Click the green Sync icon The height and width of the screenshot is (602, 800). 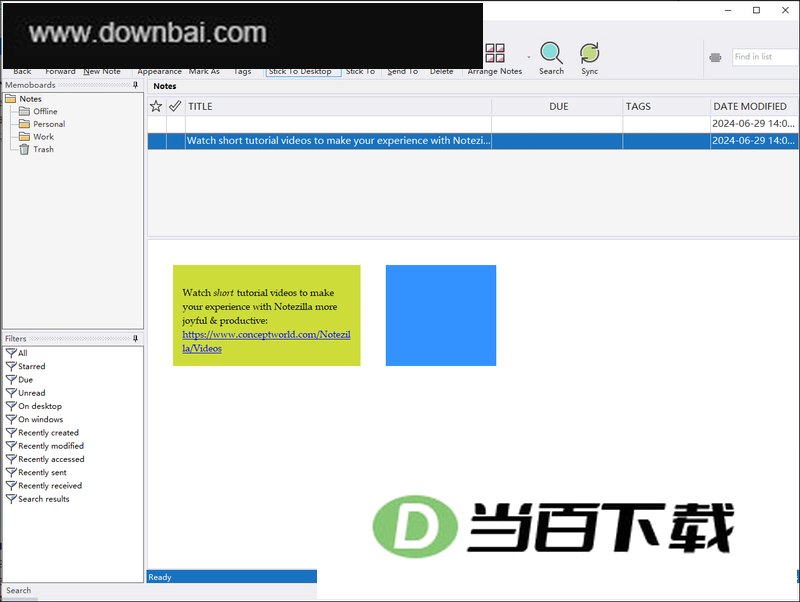(x=589, y=53)
